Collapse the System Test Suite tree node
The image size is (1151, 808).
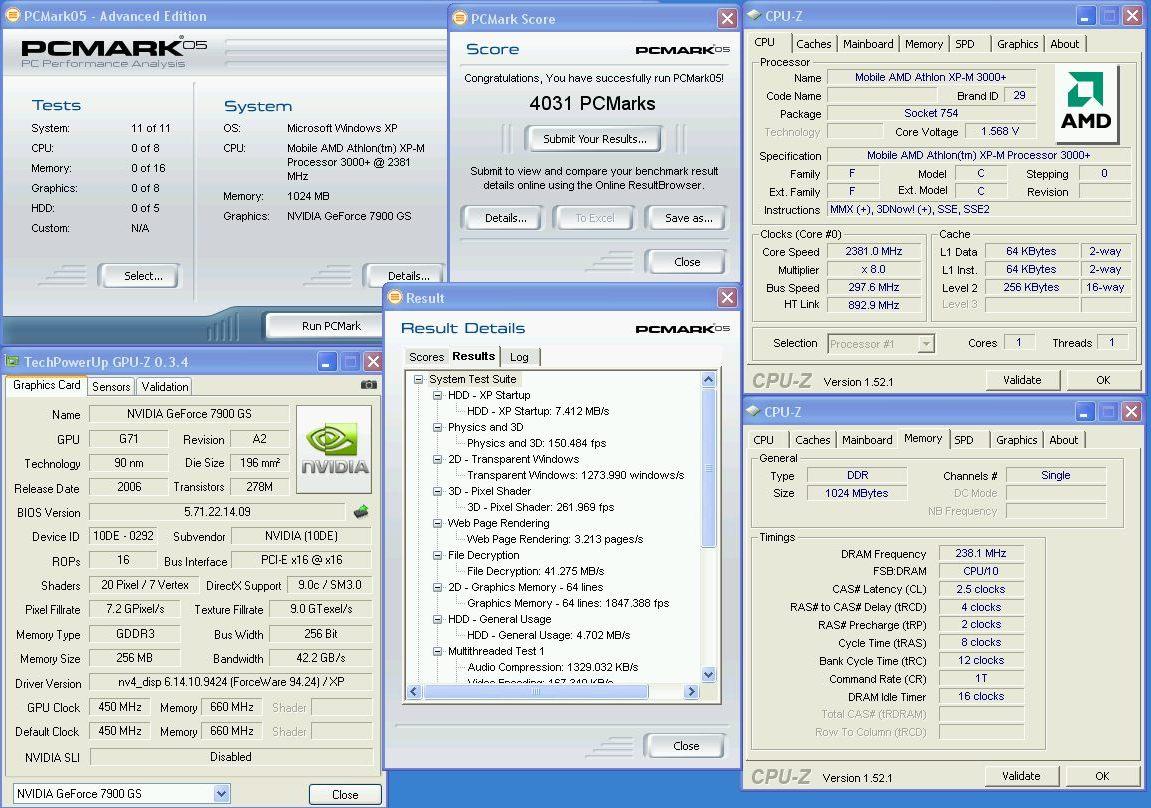point(418,379)
